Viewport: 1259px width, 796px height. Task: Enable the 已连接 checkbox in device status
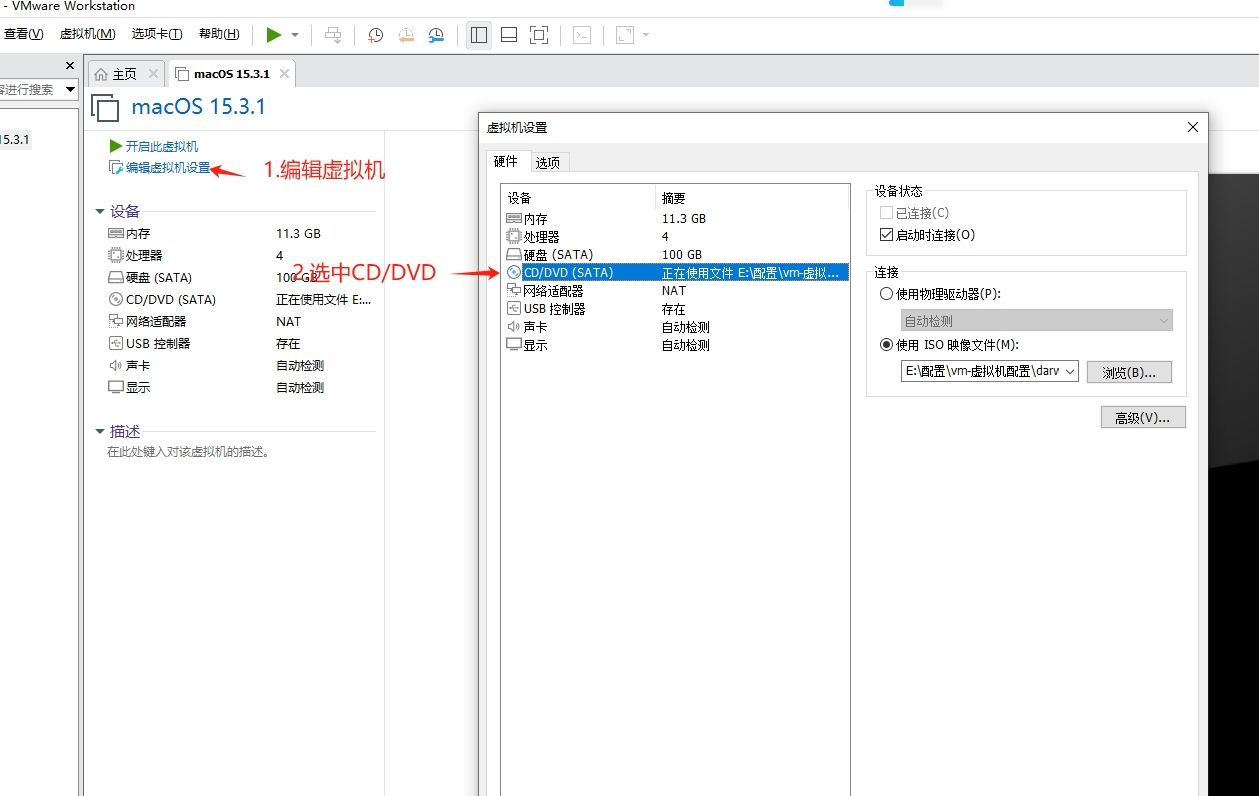[x=888, y=212]
